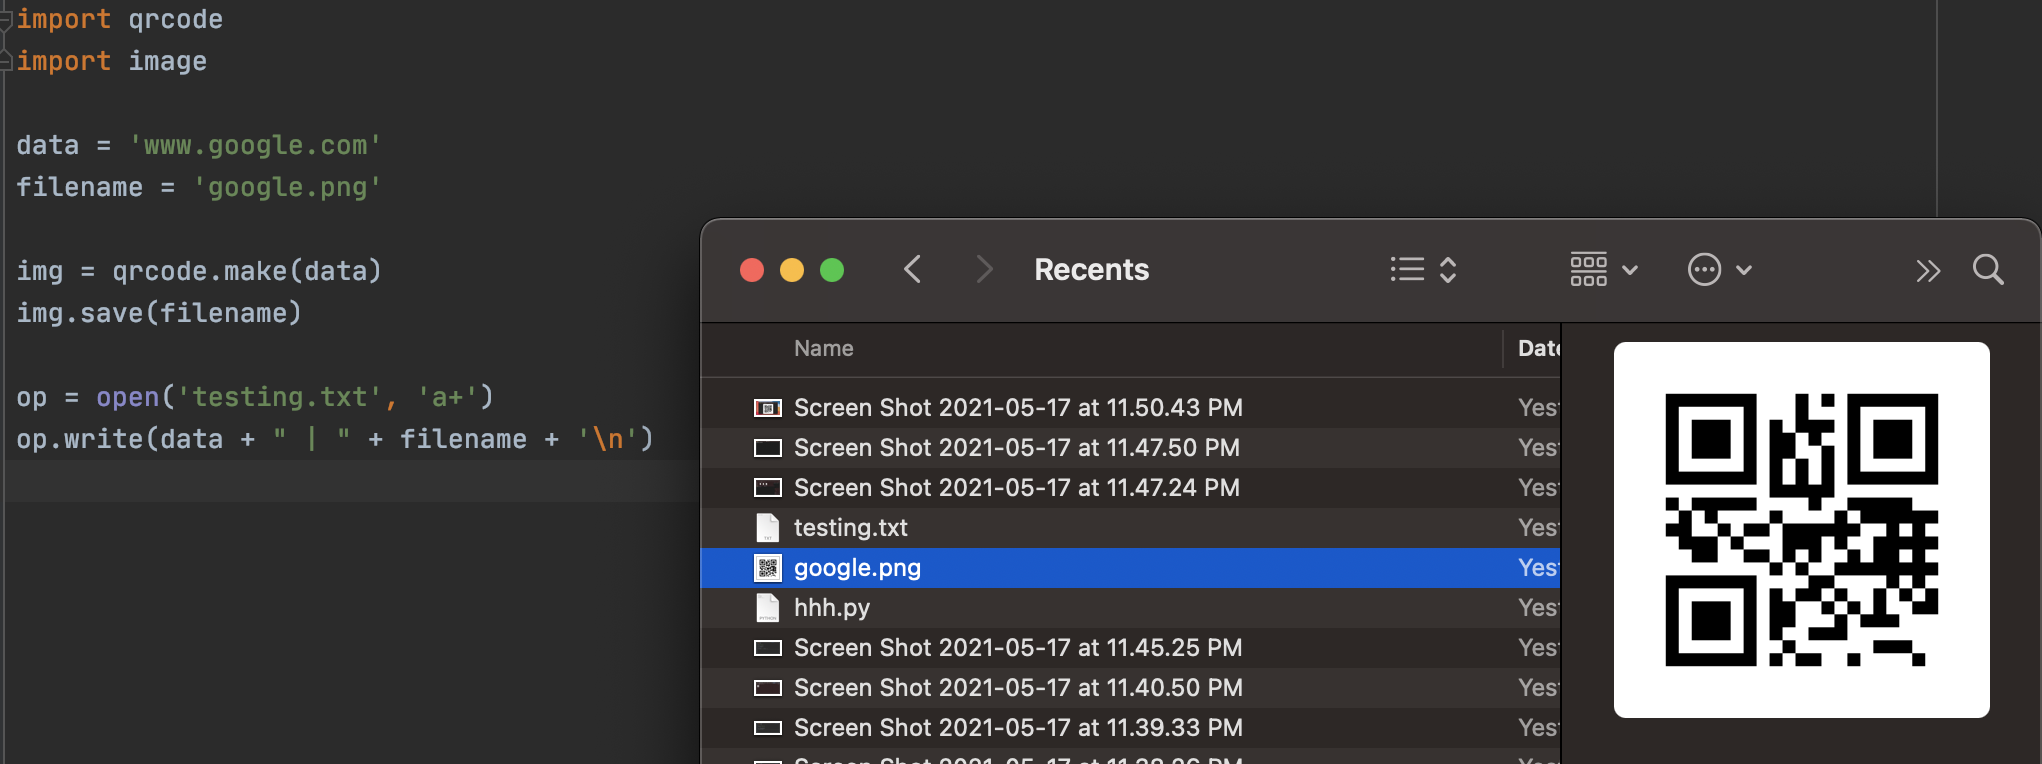This screenshot has width=2042, height=764.
Task: Click the Date value of testing.txt row
Action: point(1538,528)
